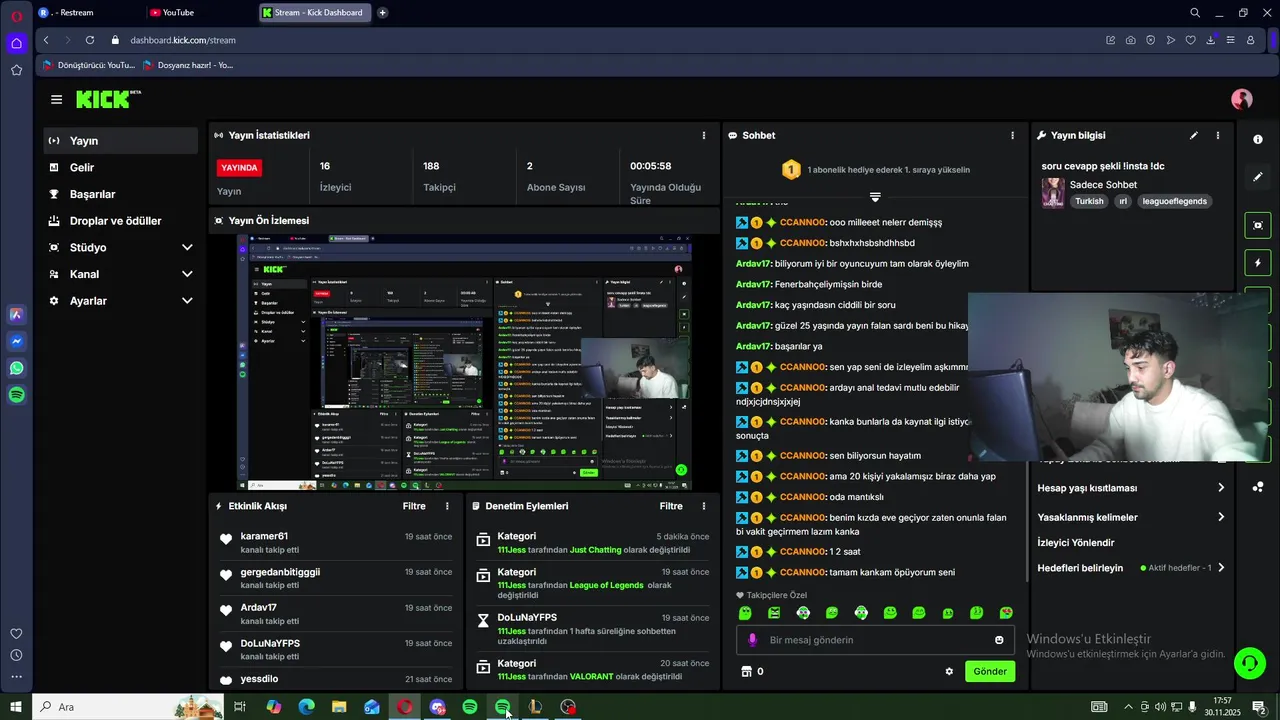
Task: Expand the Stüdyo menu
Action: [x=187, y=247]
